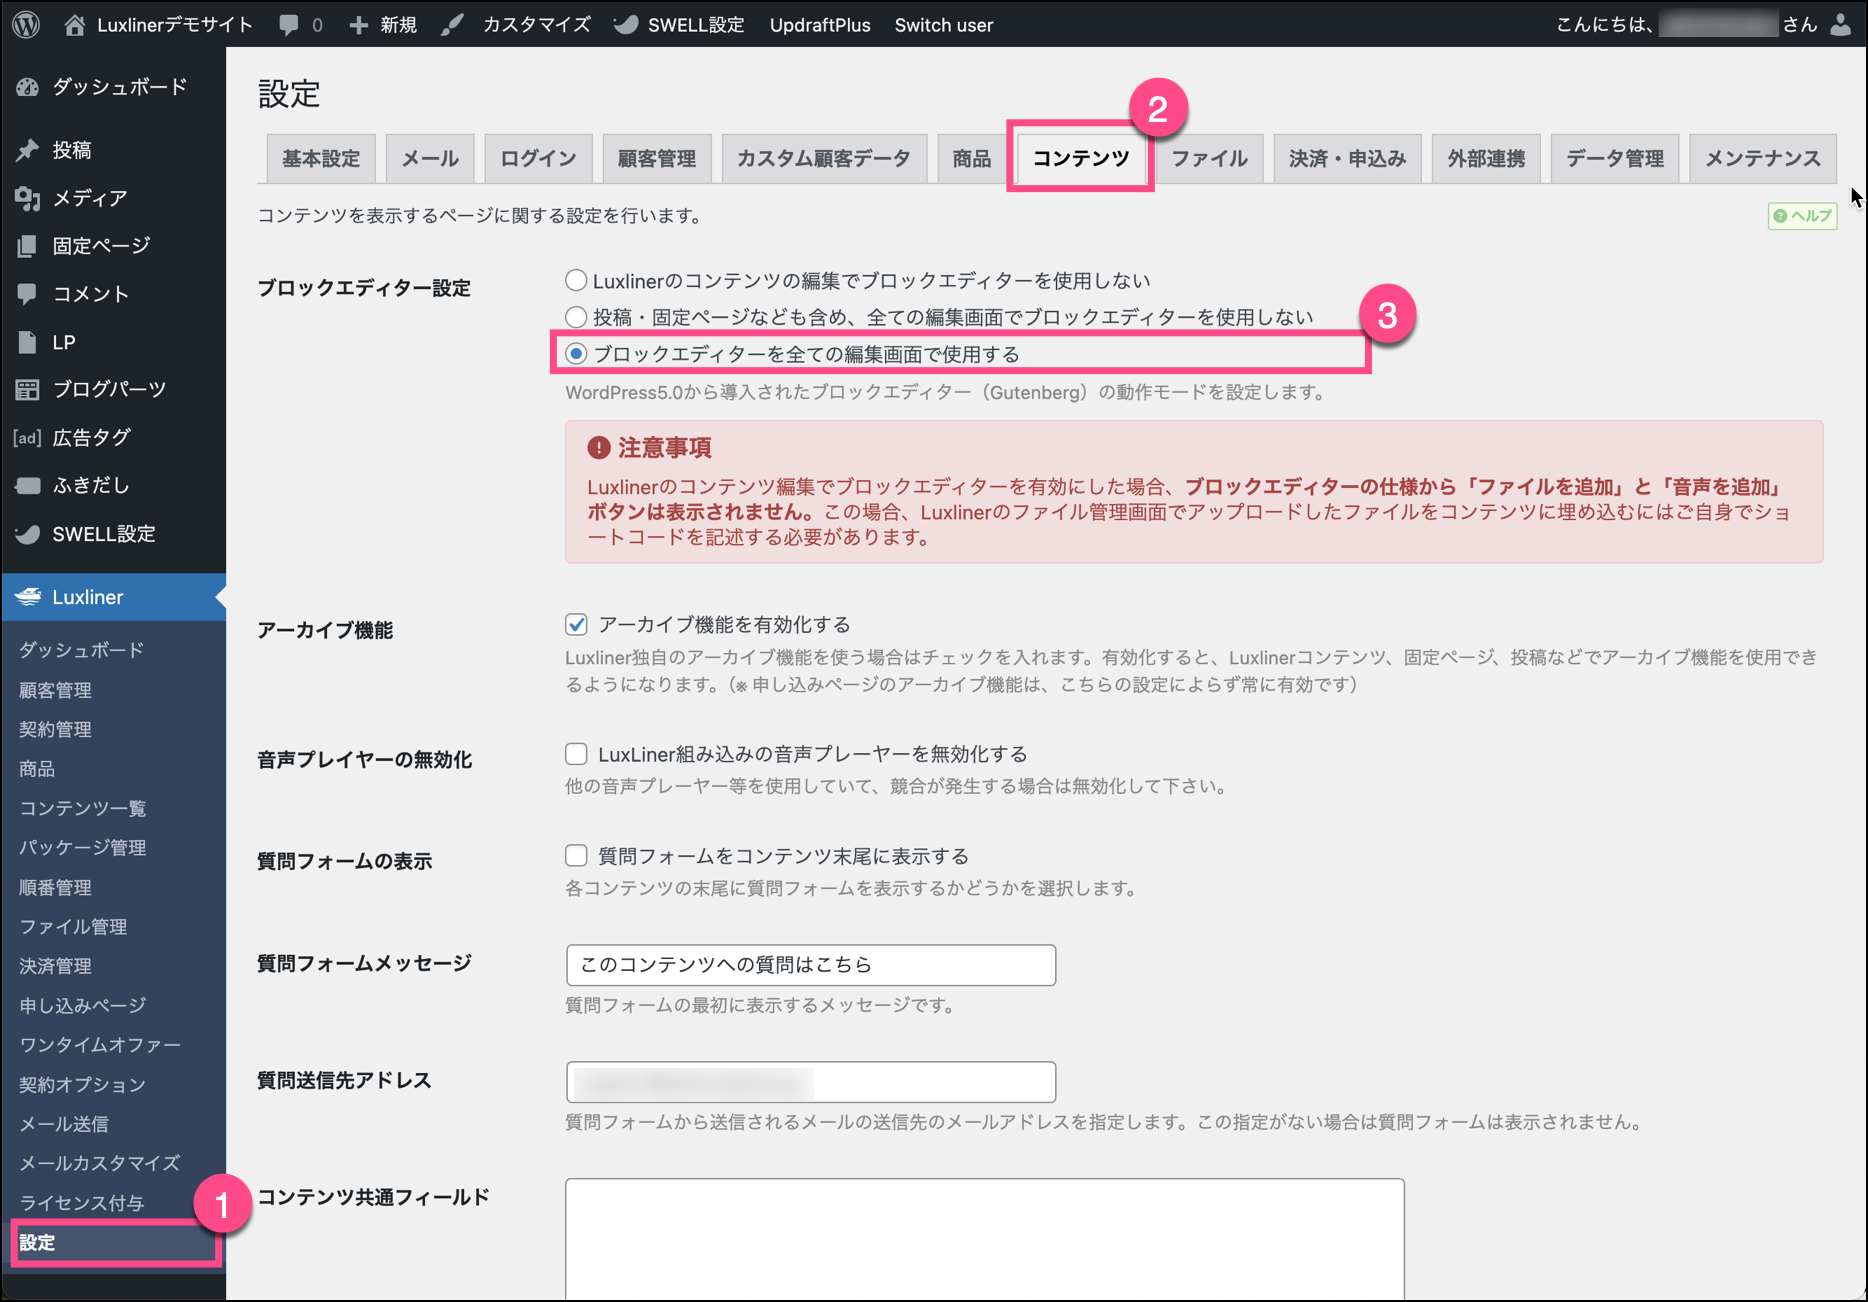This screenshot has width=1868, height=1302.
Task: Click the コンテンツ共通フィールド text area
Action: (x=984, y=1240)
